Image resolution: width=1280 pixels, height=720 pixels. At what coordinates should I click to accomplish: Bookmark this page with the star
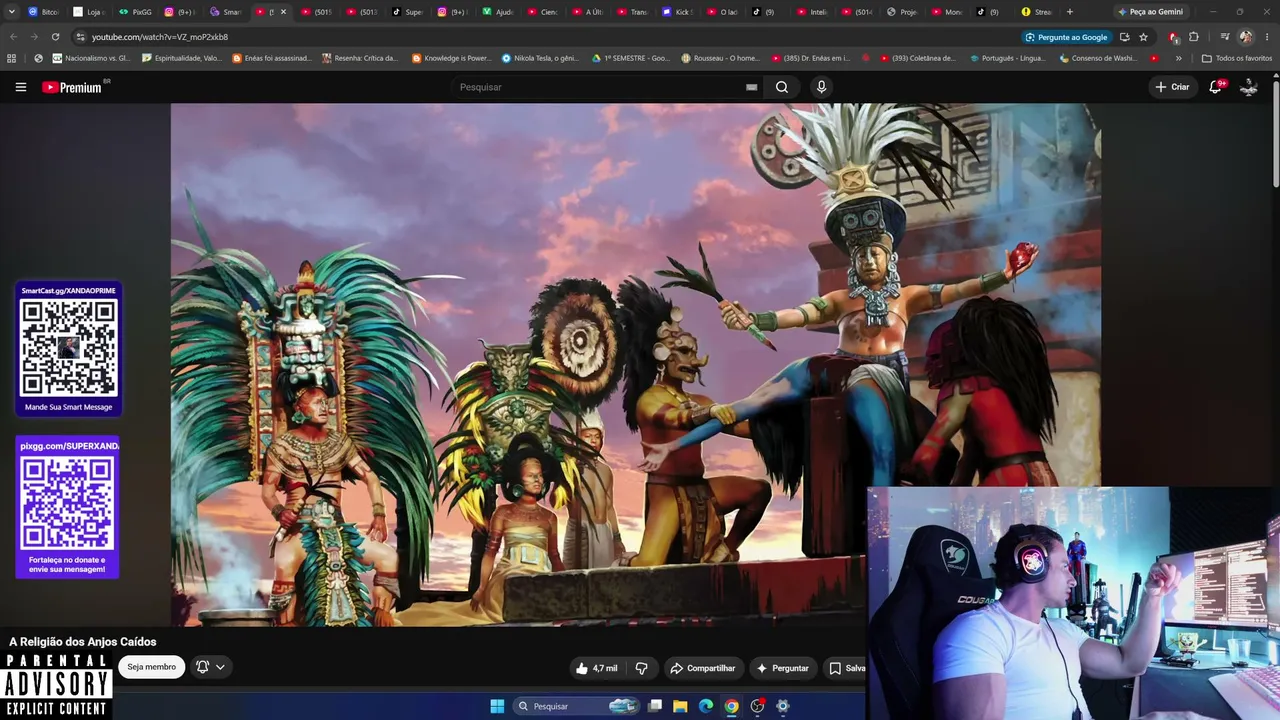[1143, 37]
